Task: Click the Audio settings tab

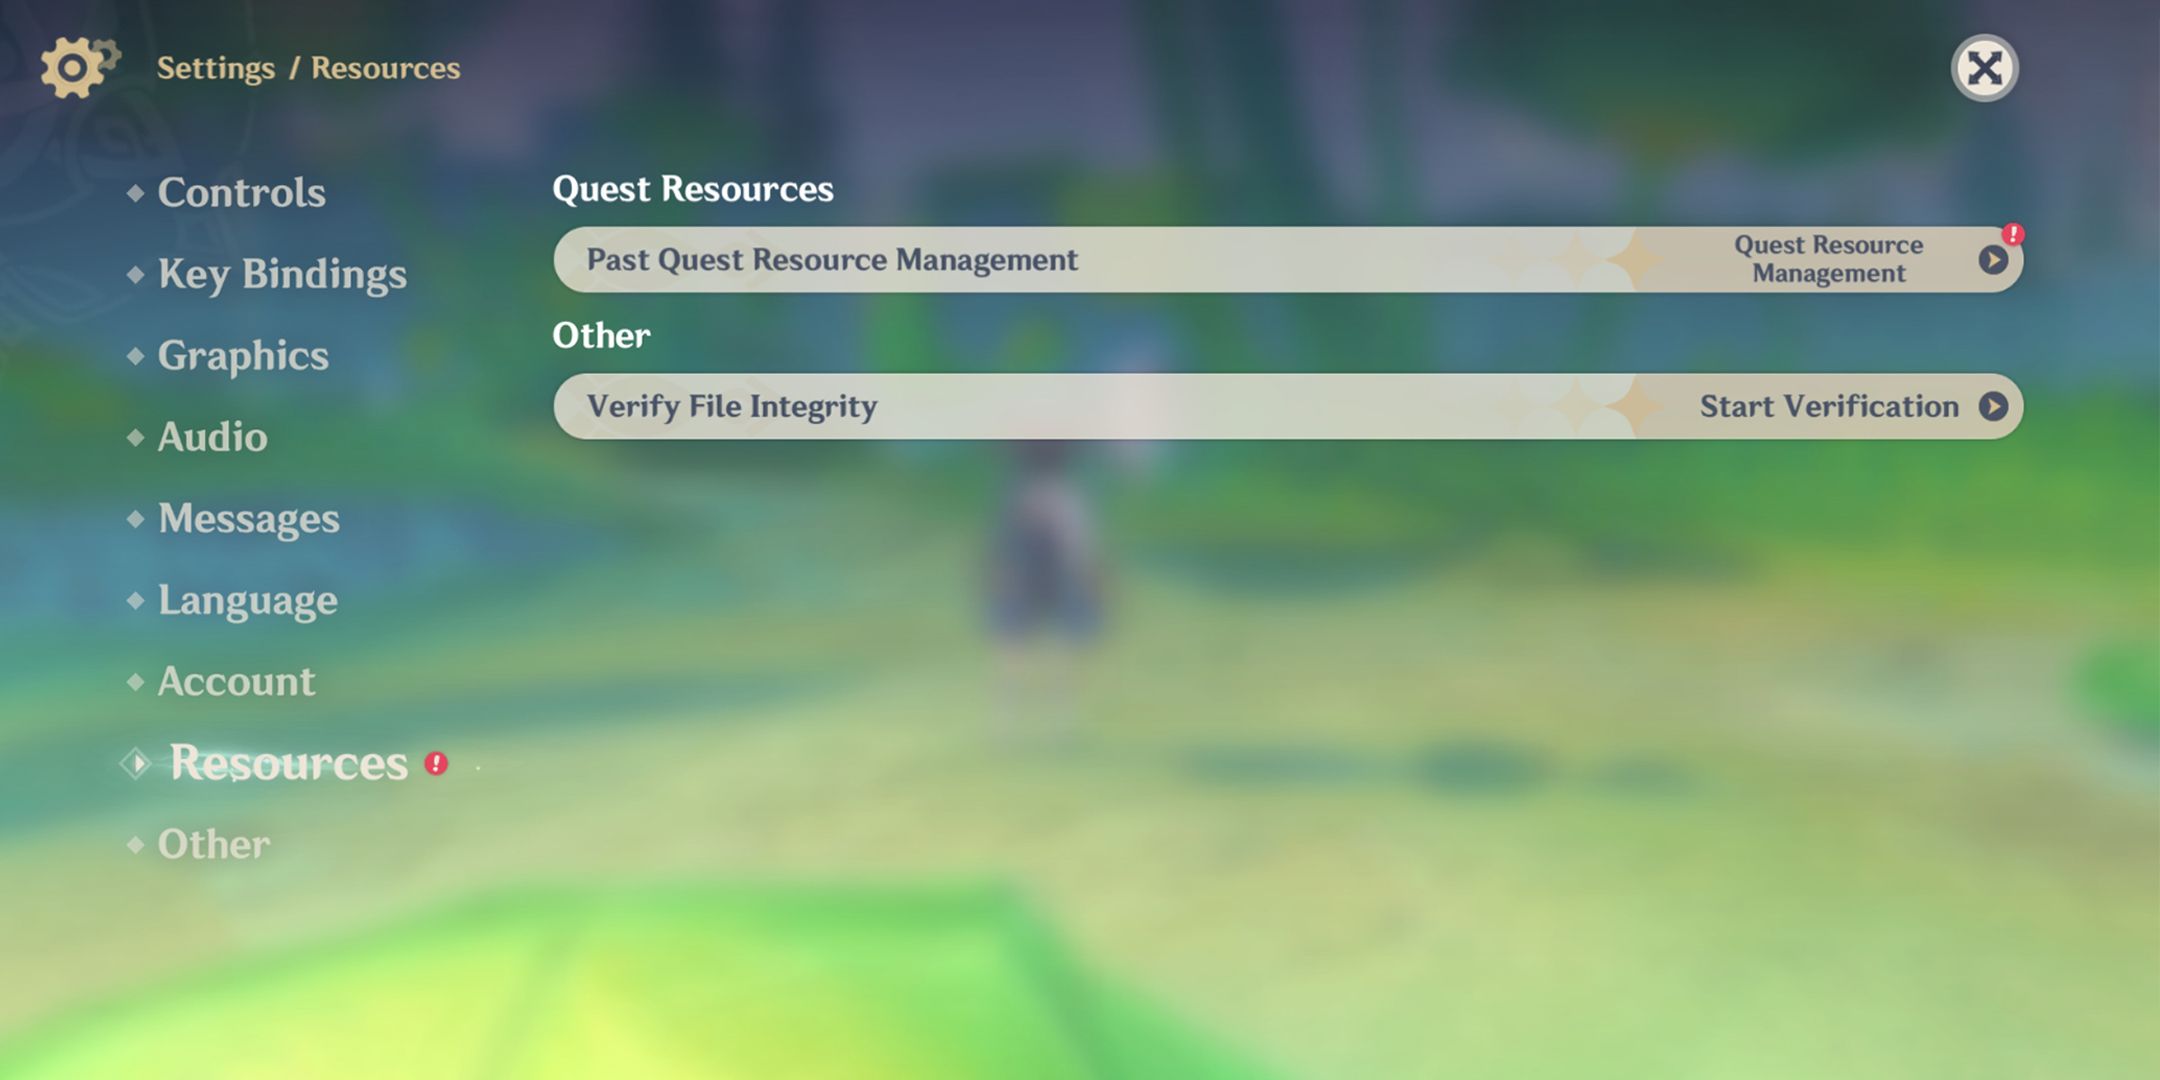Action: (214, 437)
